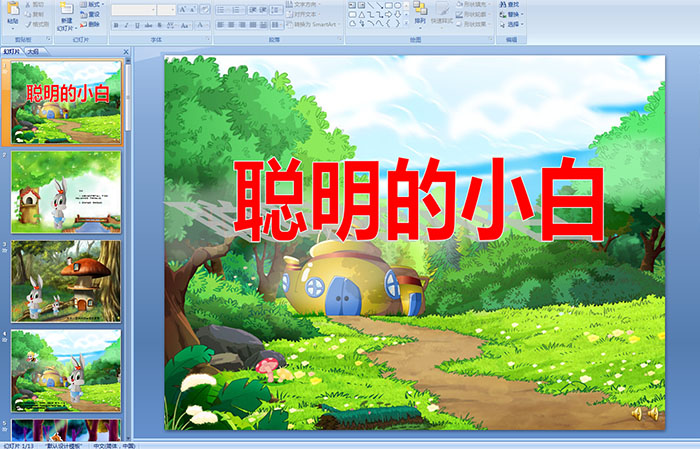
Task: Open the Drawing group dialog launcher
Action: click(x=491, y=39)
